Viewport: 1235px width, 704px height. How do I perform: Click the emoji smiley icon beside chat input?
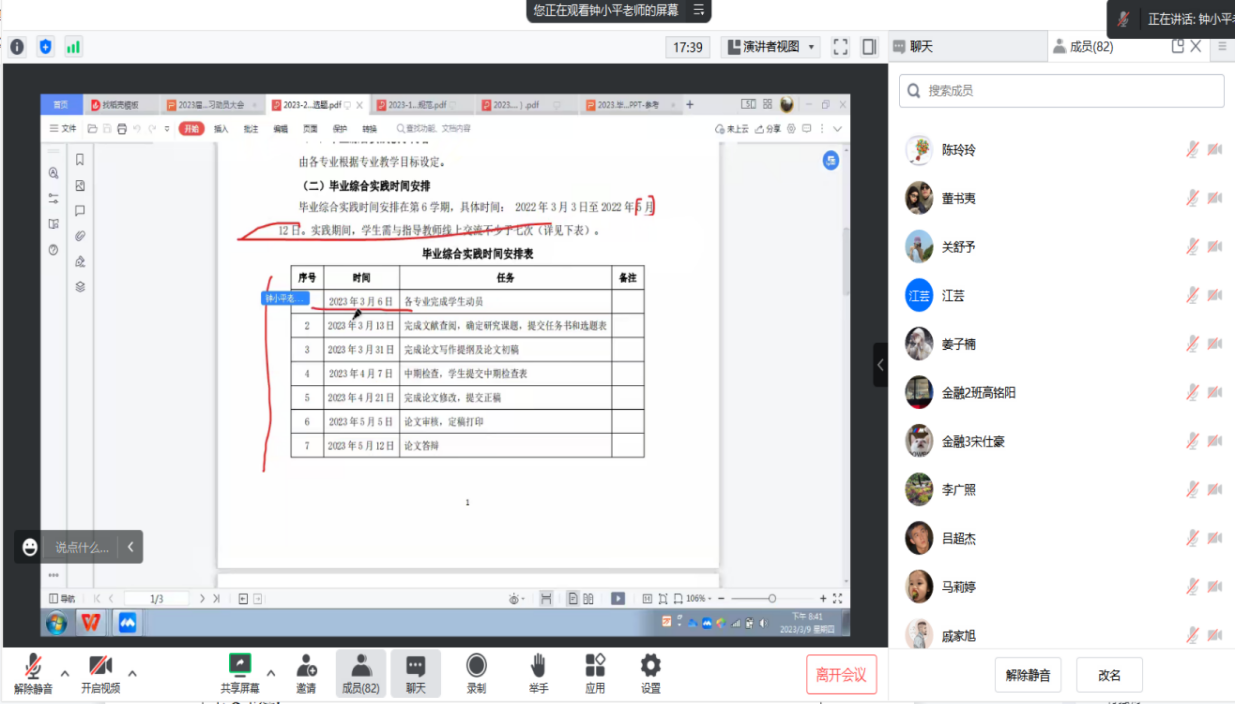point(30,547)
